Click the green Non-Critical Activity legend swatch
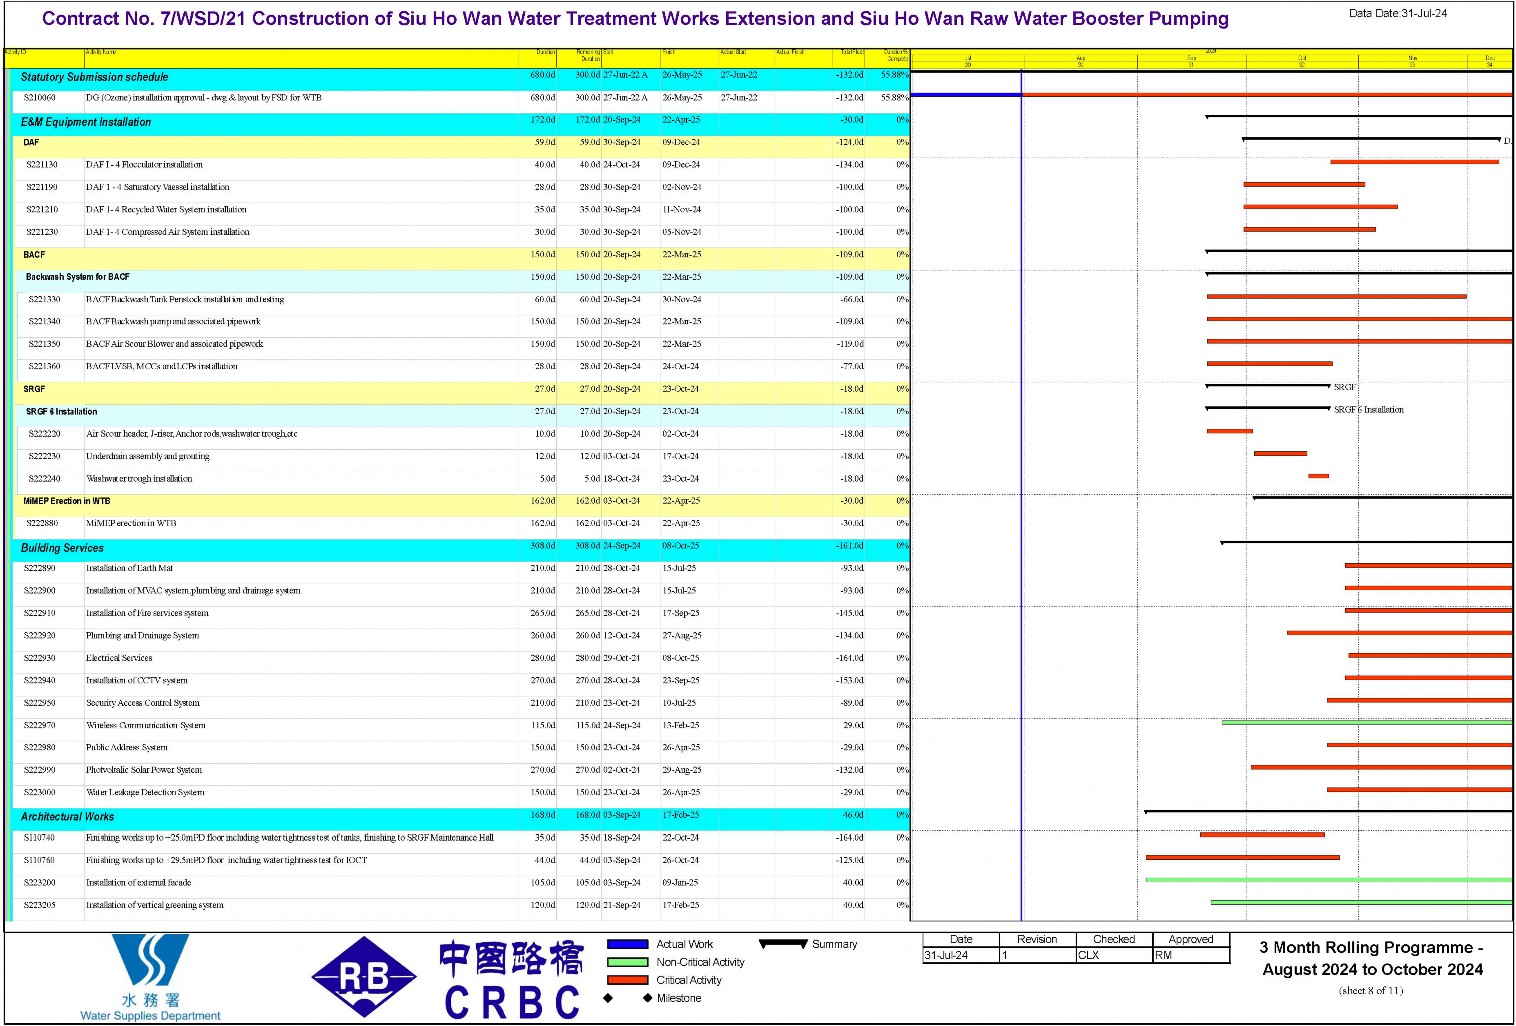This screenshot has height=1026, width=1516. pos(627,962)
